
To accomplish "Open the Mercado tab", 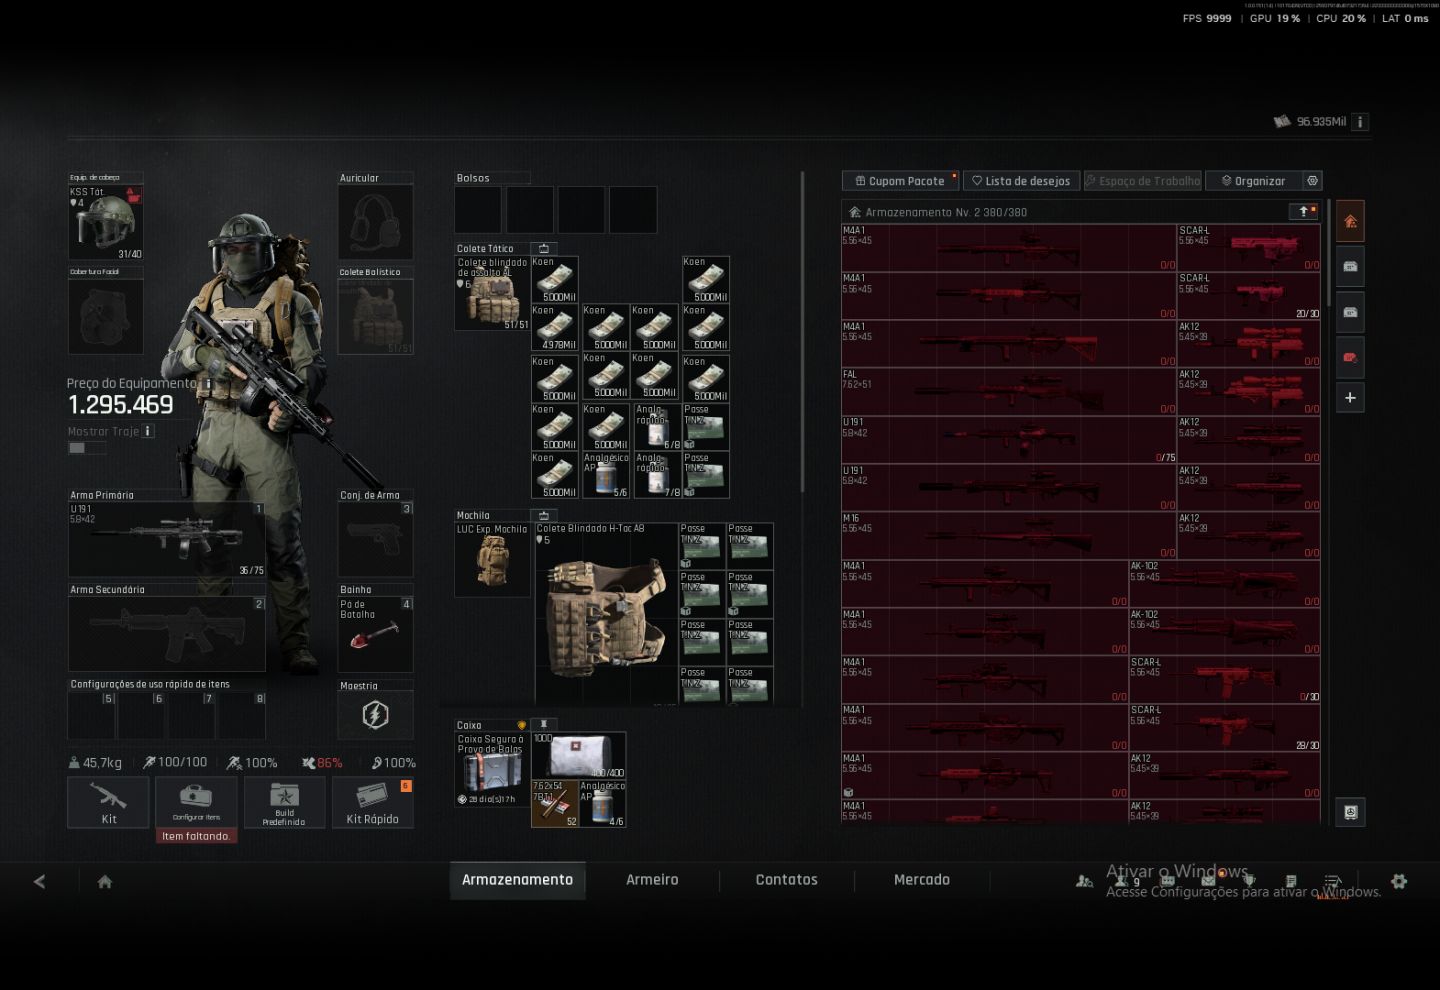I will click(x=921, y=880).
